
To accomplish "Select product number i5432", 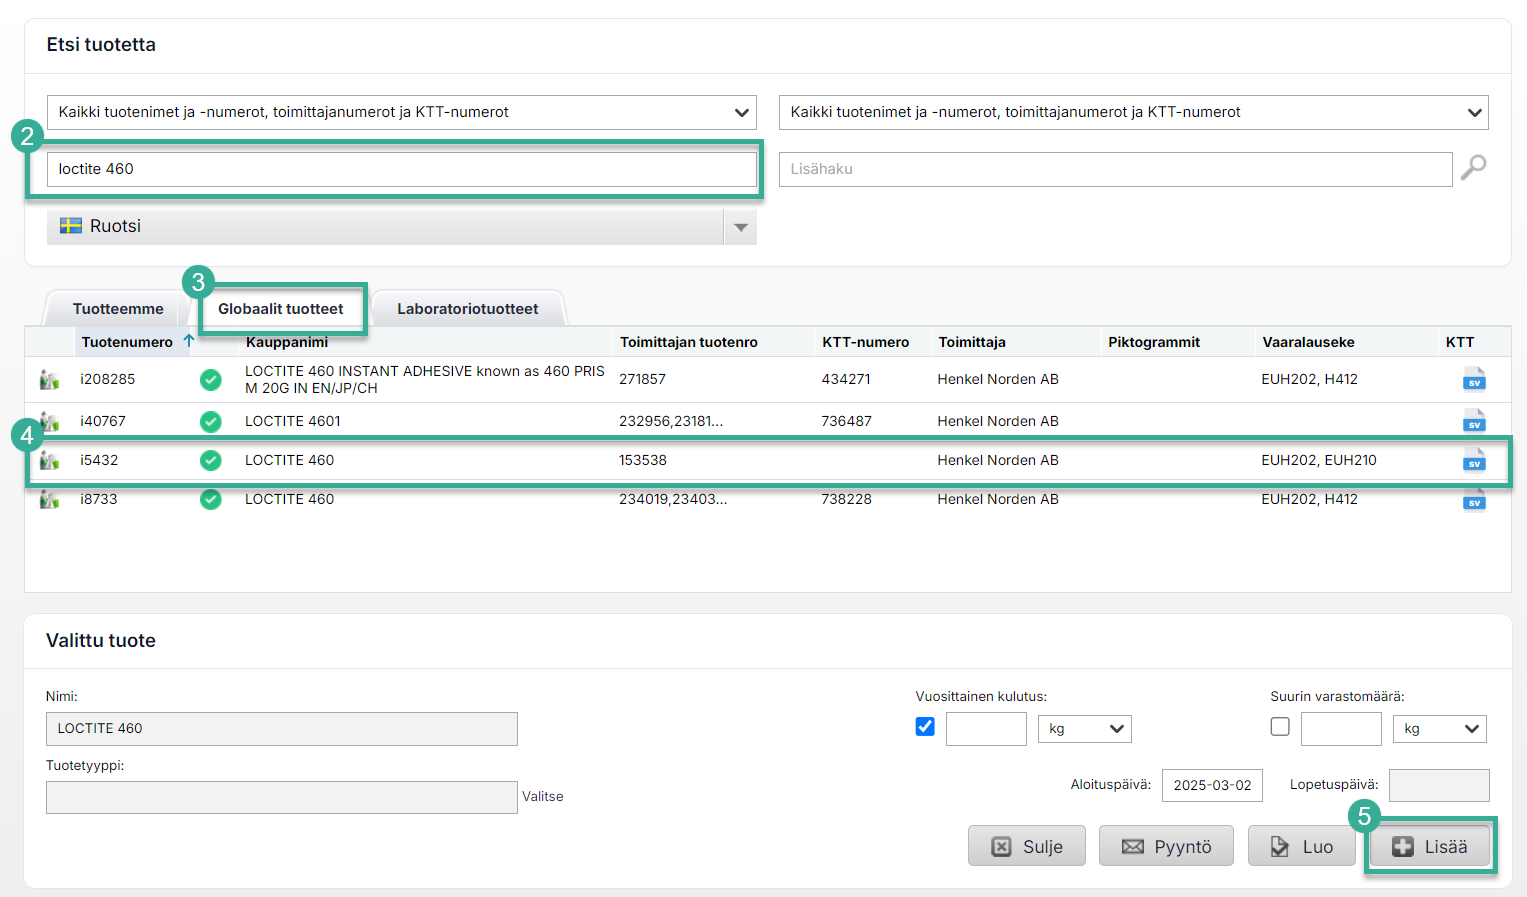I will coord(99,460).
